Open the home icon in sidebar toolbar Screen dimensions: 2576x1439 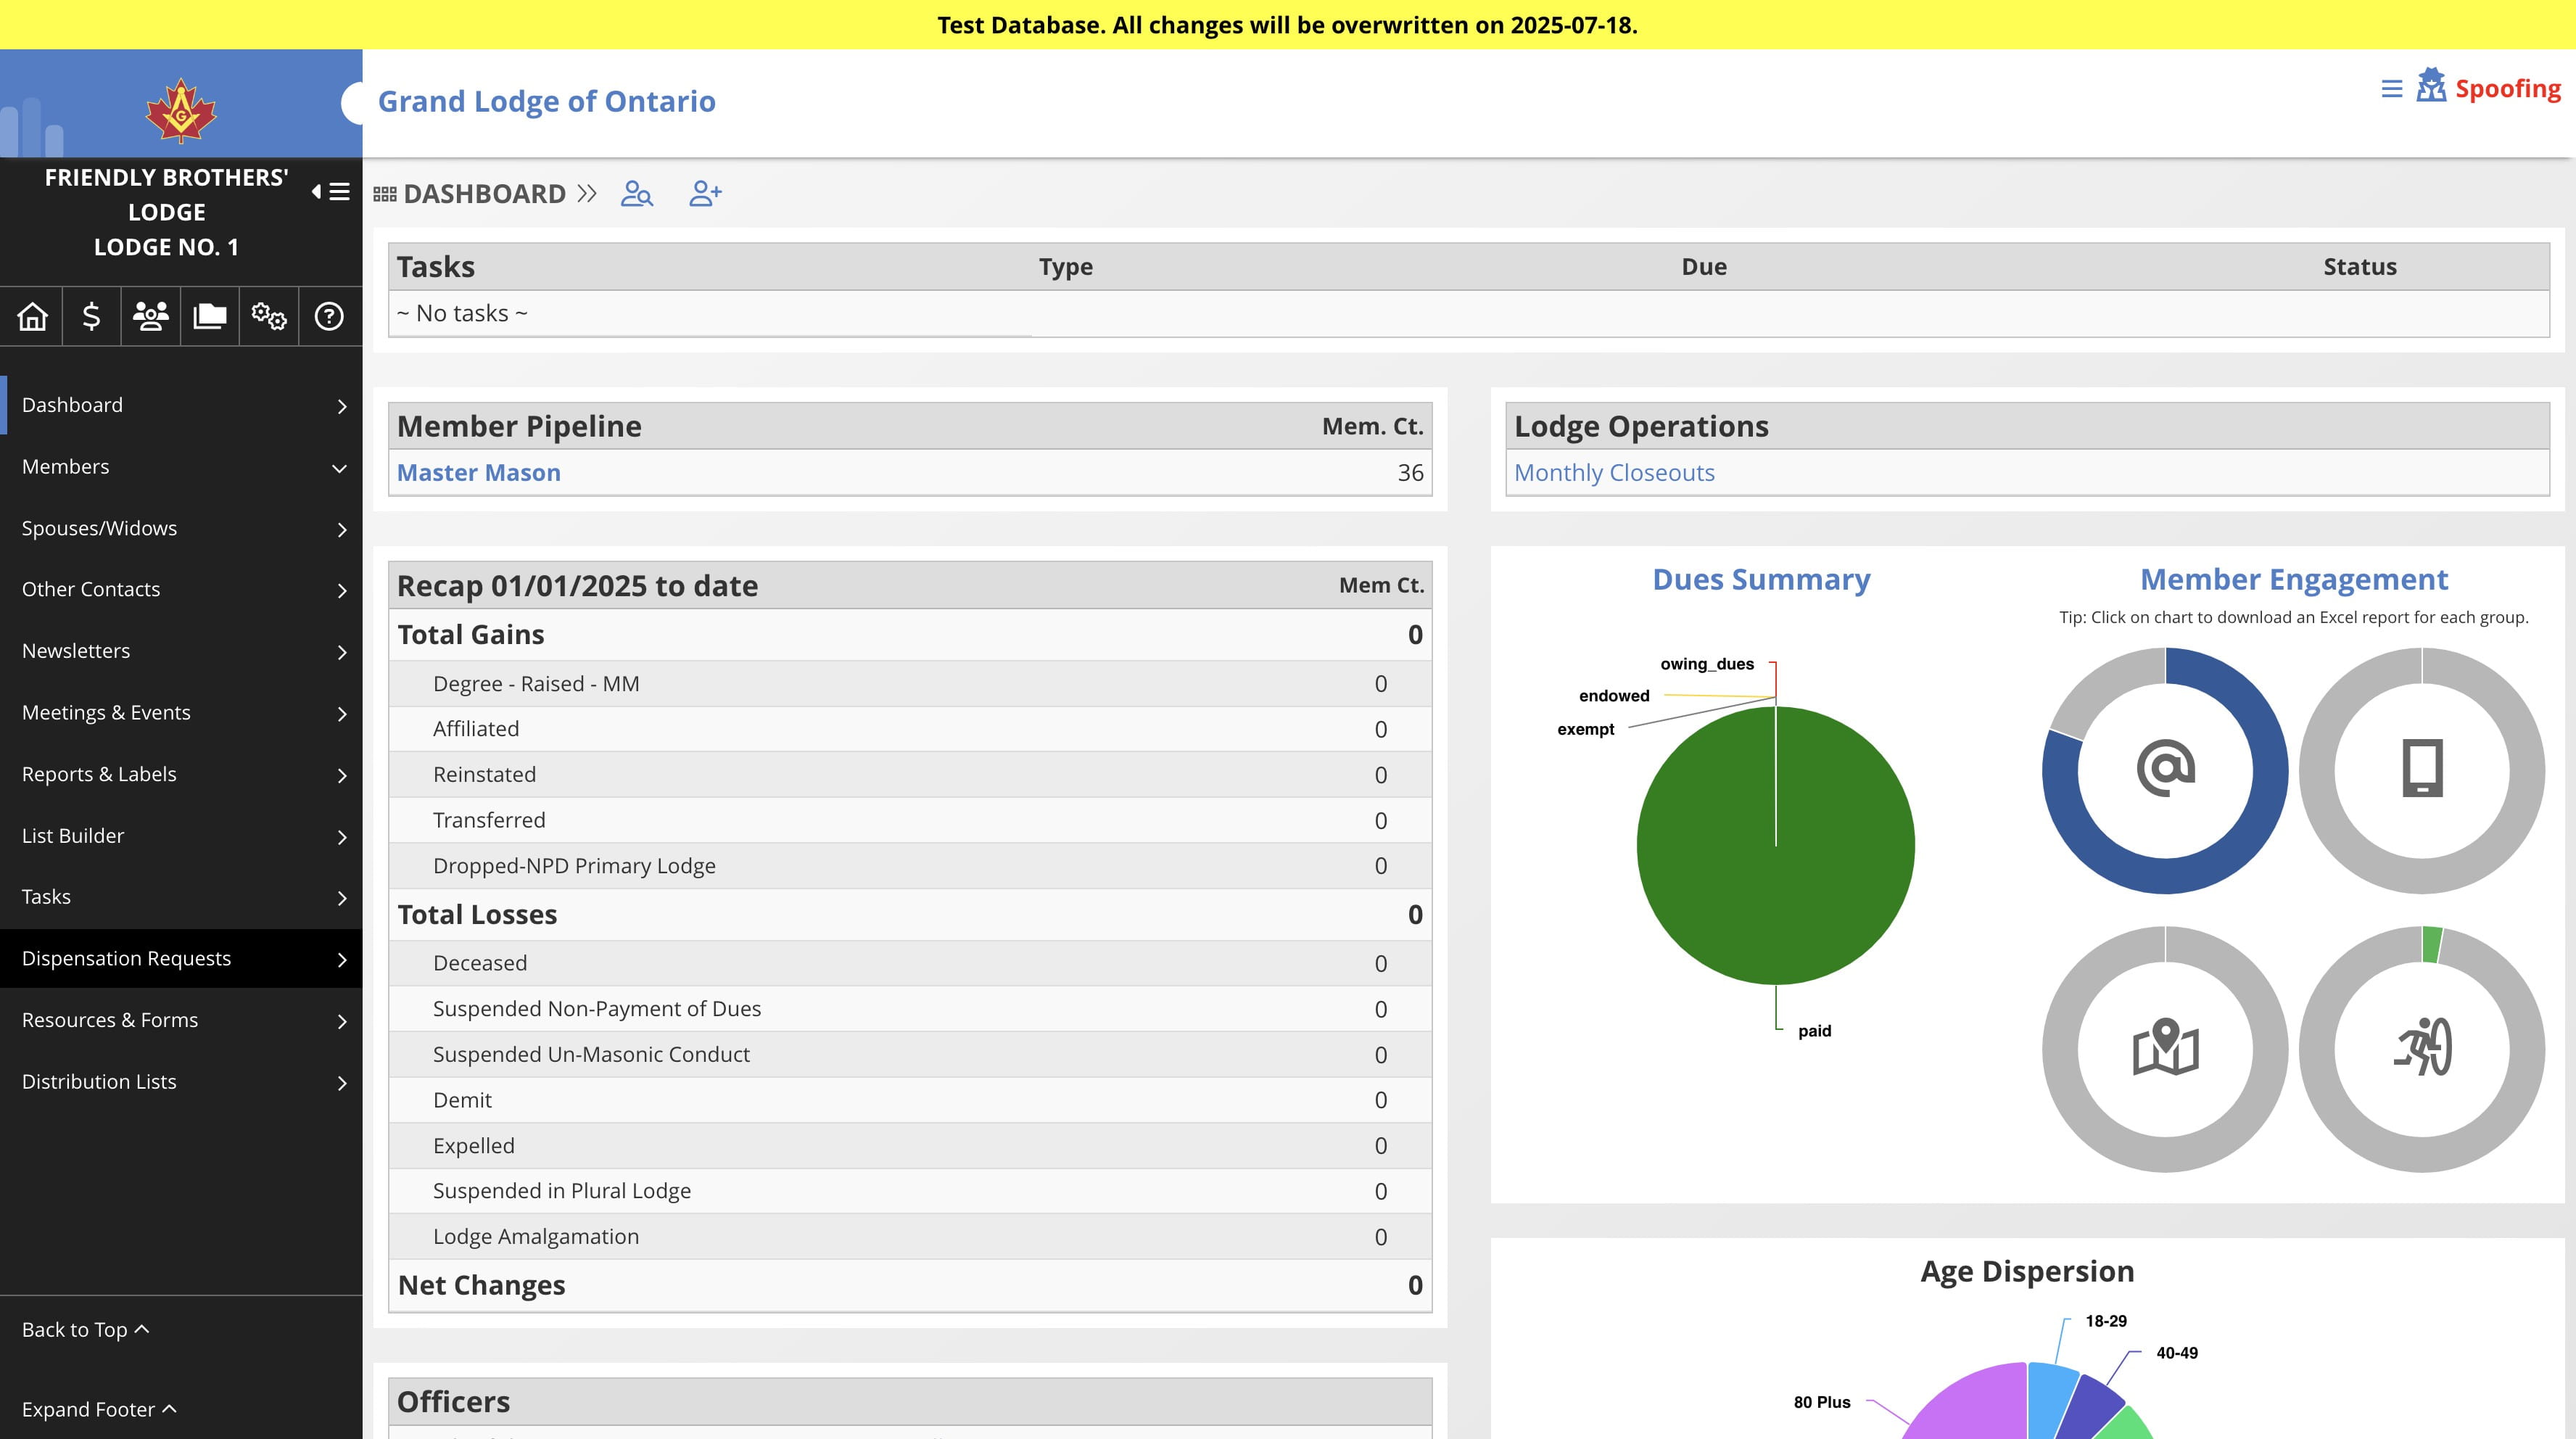[x=32, y=316]
